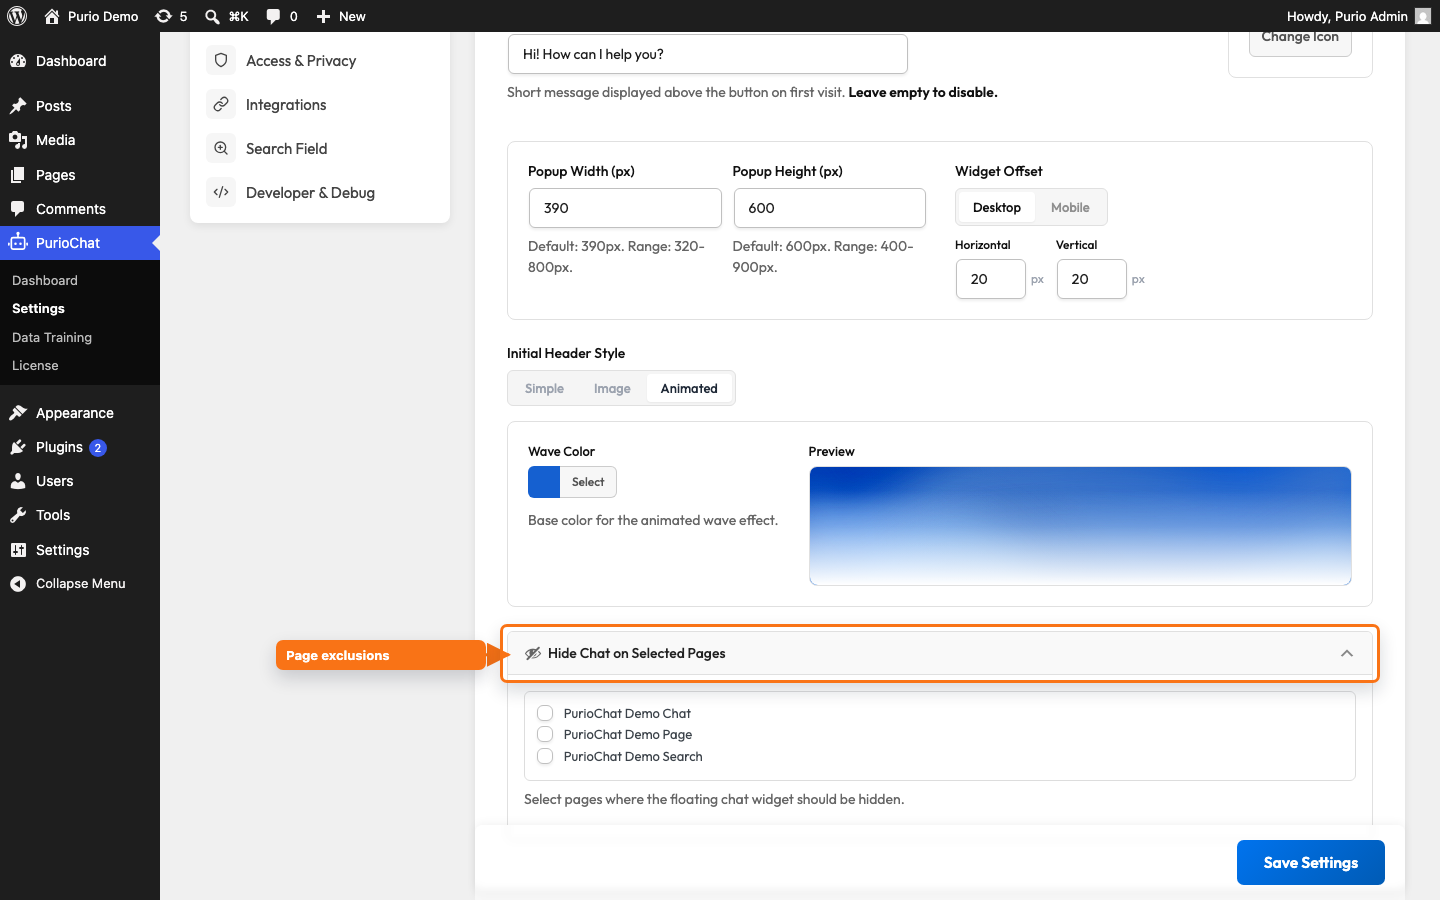This screenshot has width=1440, height=900.
Task: Click Collapse Menu label in sidebar
Action: [x=81, y=584]
